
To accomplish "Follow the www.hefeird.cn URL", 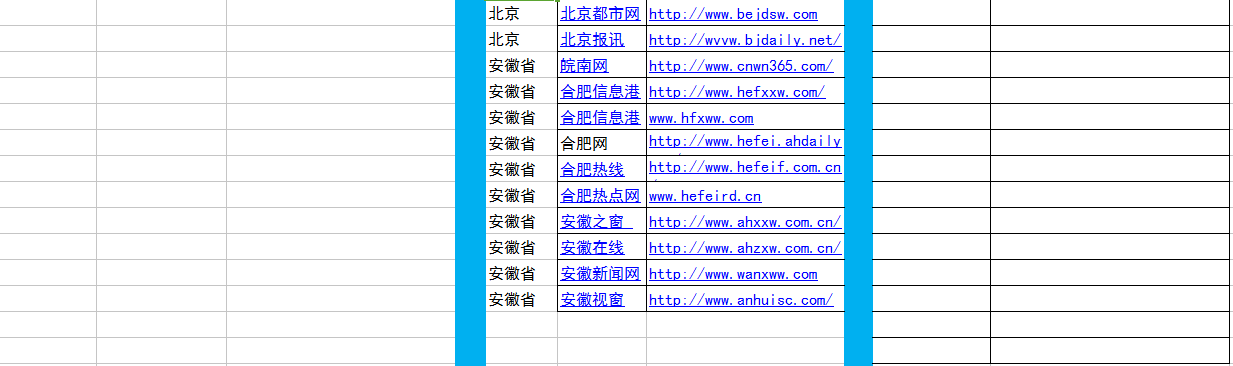I will [x=705, y=196].
